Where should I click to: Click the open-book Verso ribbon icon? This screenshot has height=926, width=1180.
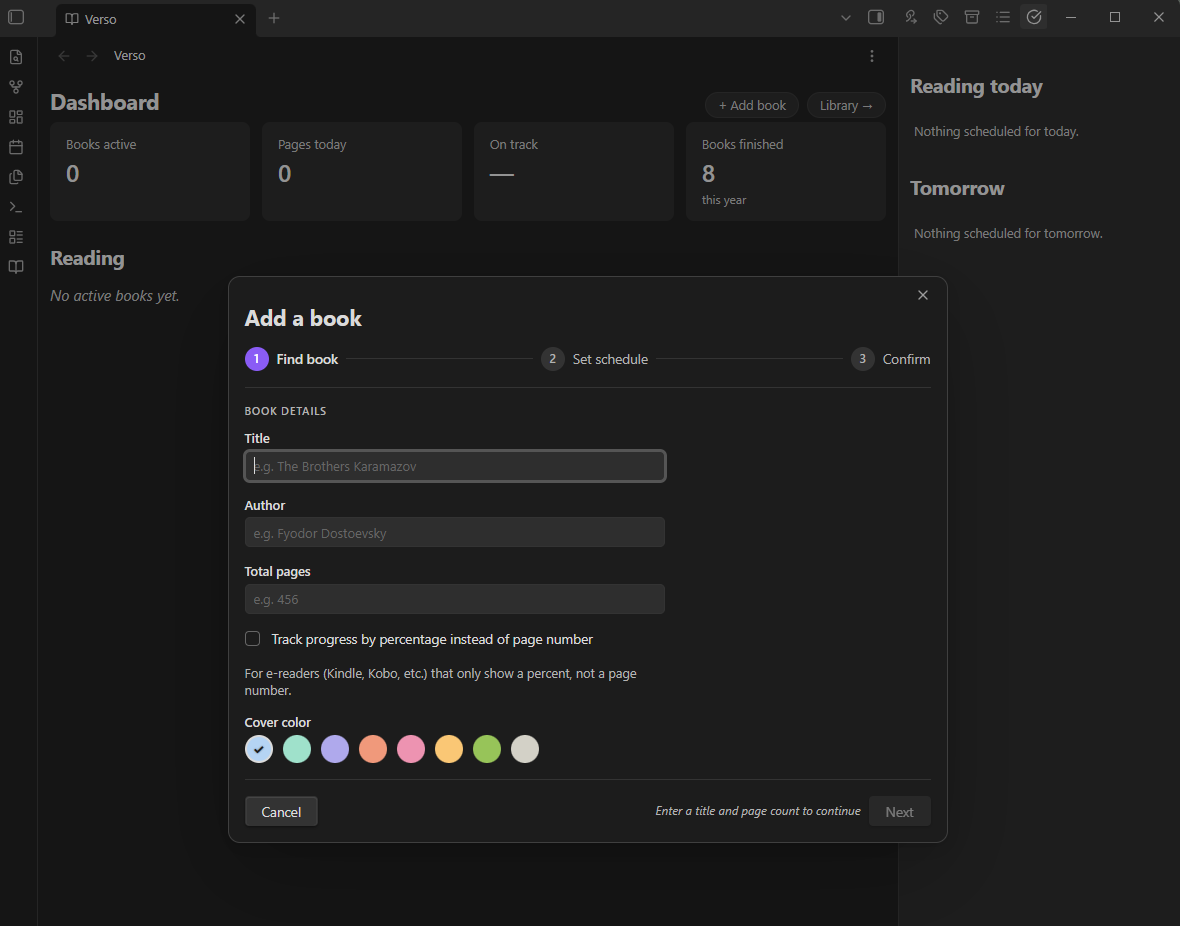[16, 267]
